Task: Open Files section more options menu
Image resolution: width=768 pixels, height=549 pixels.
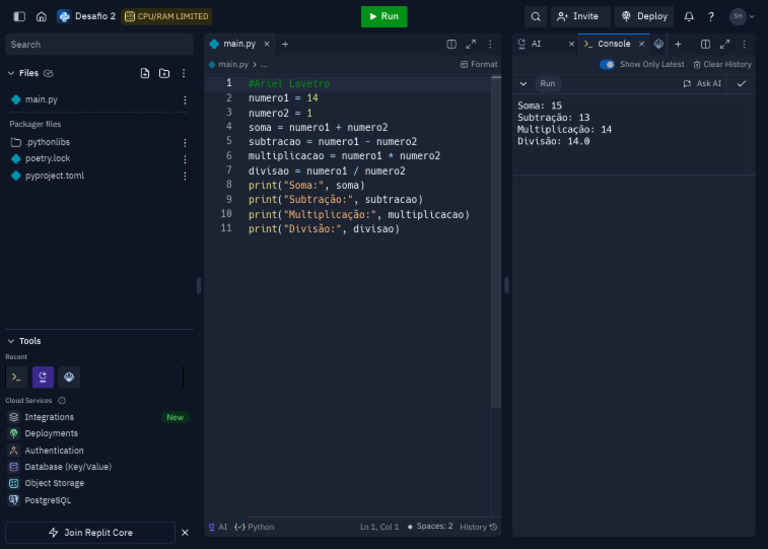Action: click(x=184, y=73)
